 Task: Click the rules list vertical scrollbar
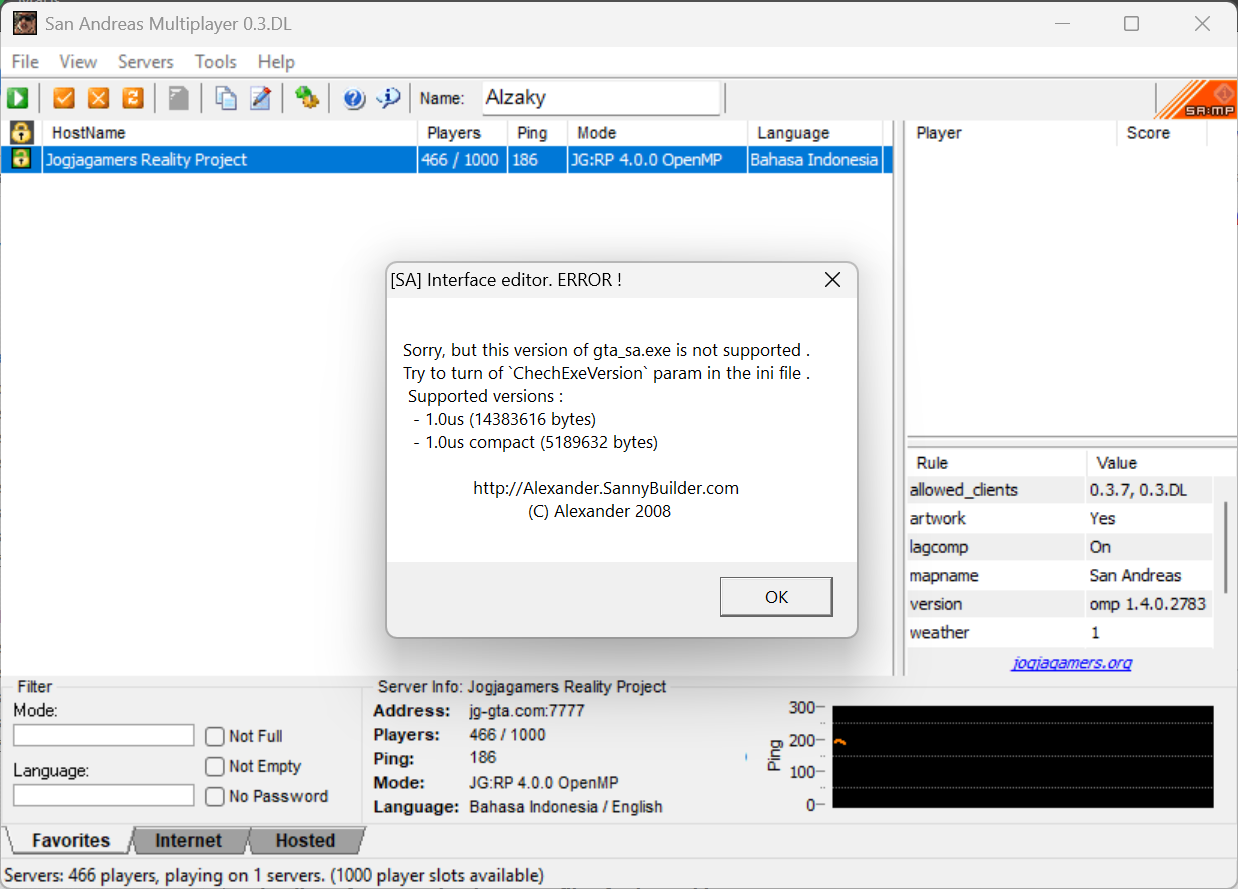coord(1225,547)
